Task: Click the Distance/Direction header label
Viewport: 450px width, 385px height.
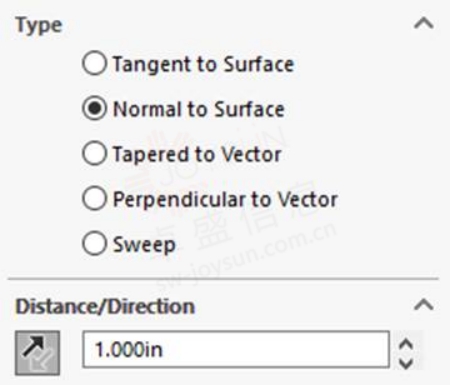Action: 105,306
